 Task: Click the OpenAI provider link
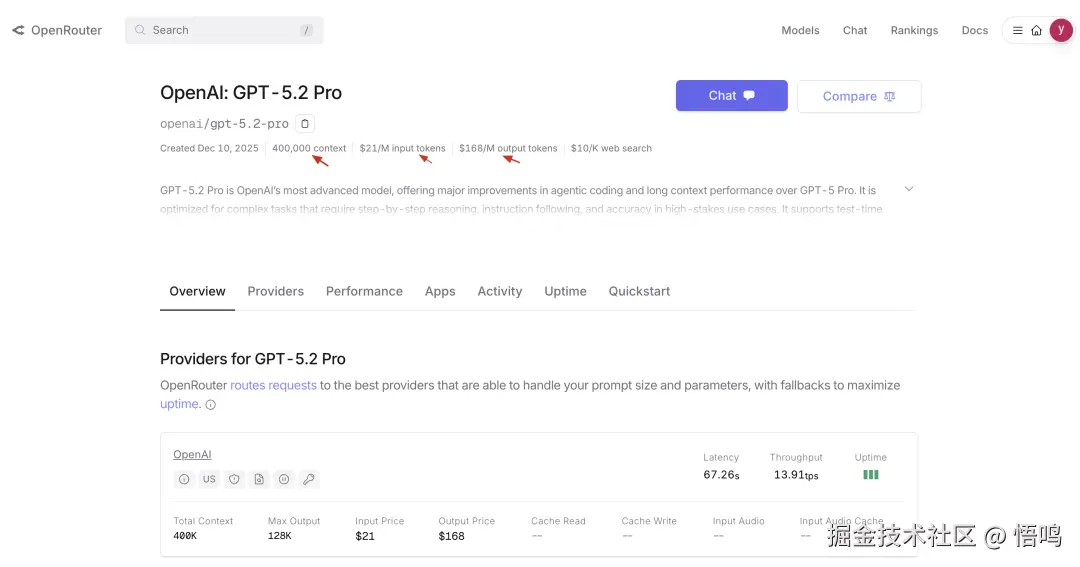[192, 455]
